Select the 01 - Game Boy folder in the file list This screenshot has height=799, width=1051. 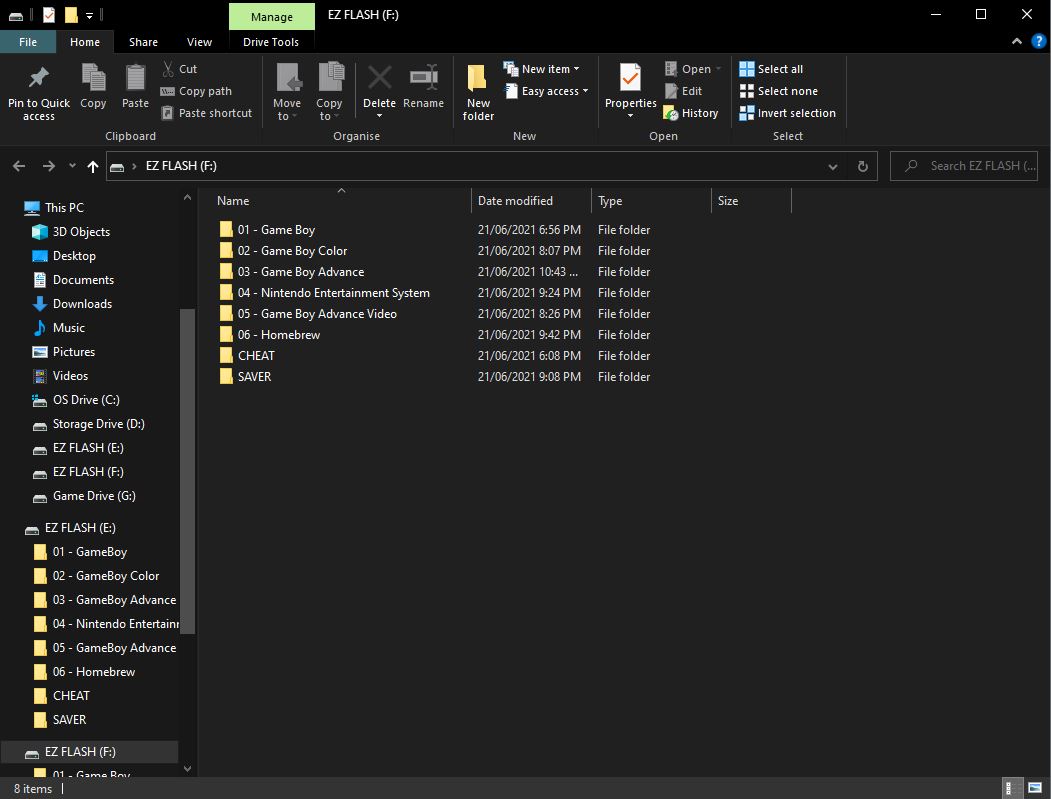pos(267,229)
